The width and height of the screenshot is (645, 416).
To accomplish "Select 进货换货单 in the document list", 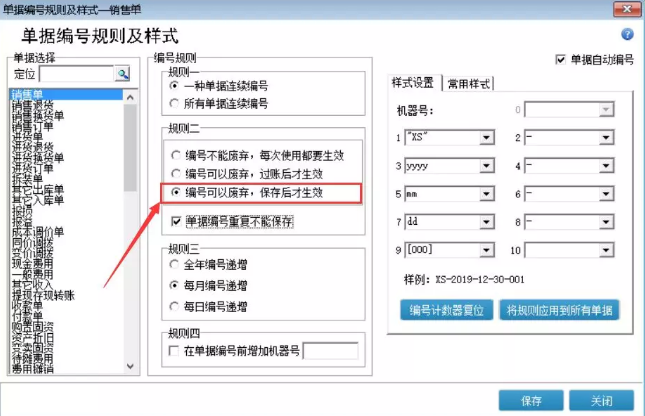I will [x=37, y=158].
